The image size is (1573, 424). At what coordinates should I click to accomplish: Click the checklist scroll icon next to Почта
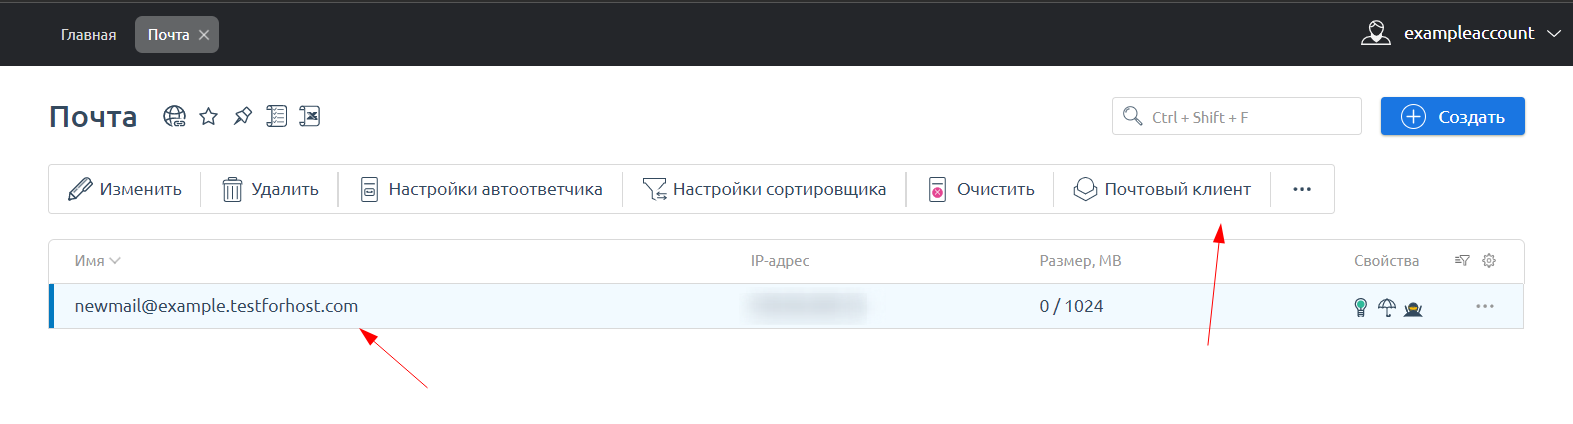point(276,117)
